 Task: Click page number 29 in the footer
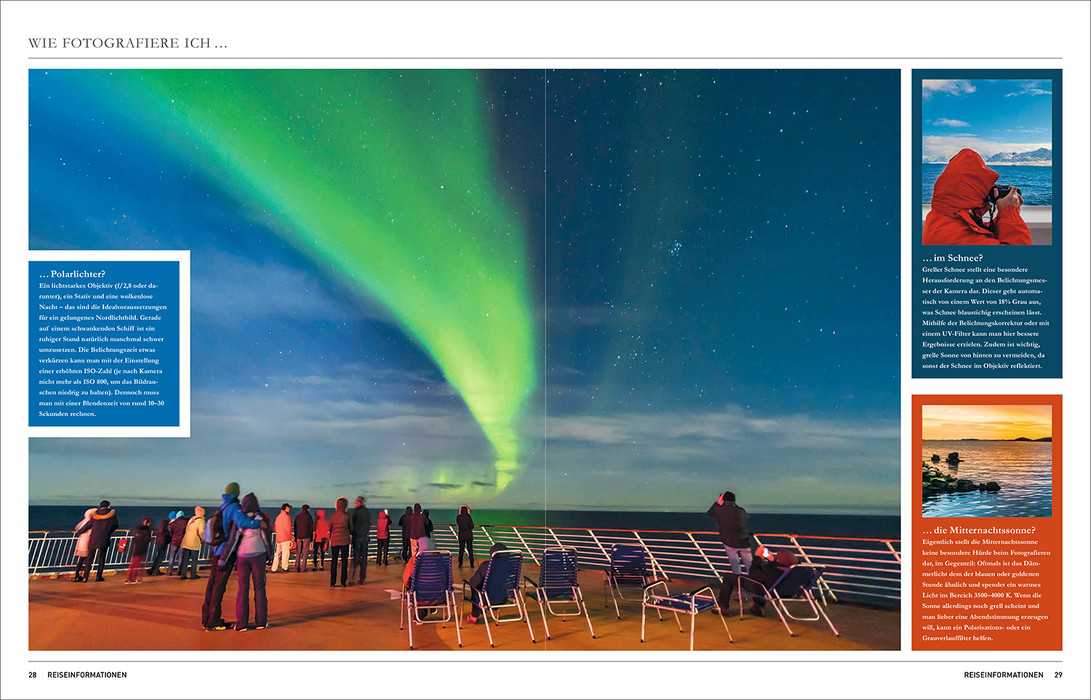(x=1057, y=675)
